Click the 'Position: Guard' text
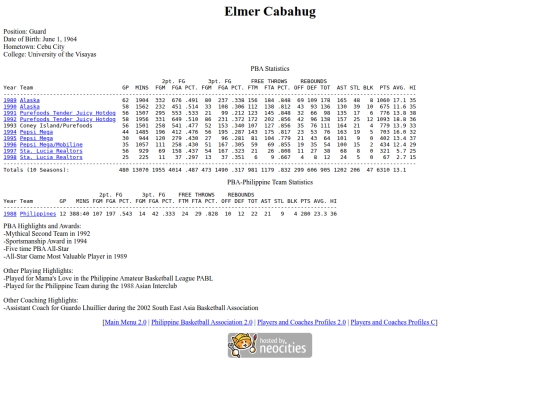Viewport: 540px width, 405px height. click(25, 31)
